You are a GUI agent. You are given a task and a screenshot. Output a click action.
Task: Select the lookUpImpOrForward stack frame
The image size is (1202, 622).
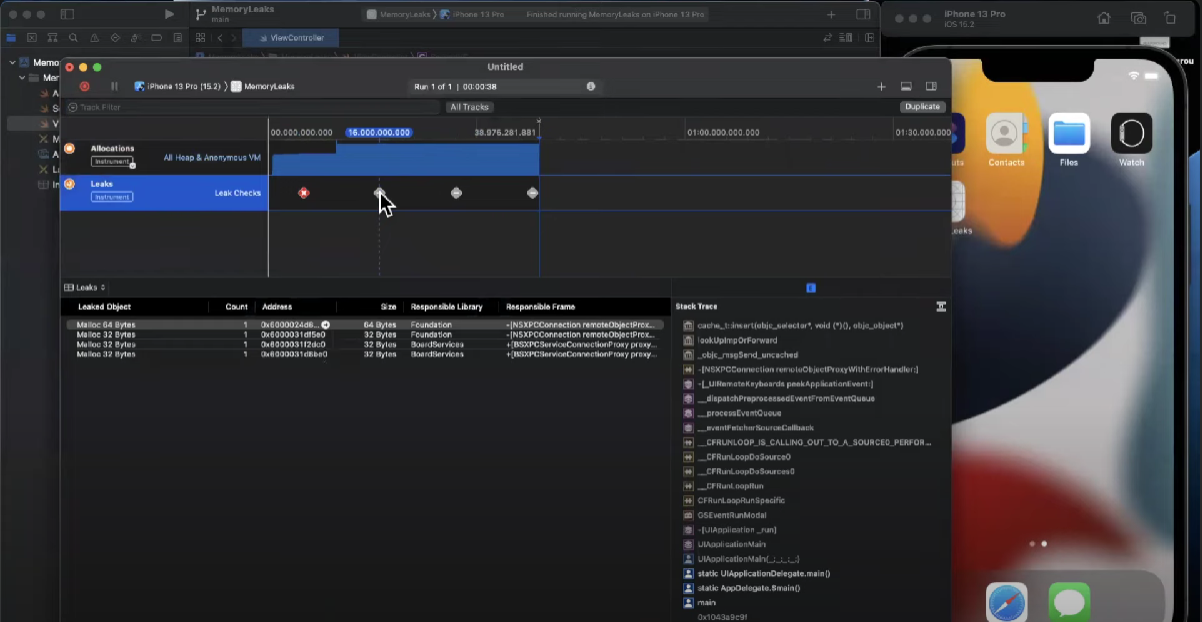tap(737, 340)
